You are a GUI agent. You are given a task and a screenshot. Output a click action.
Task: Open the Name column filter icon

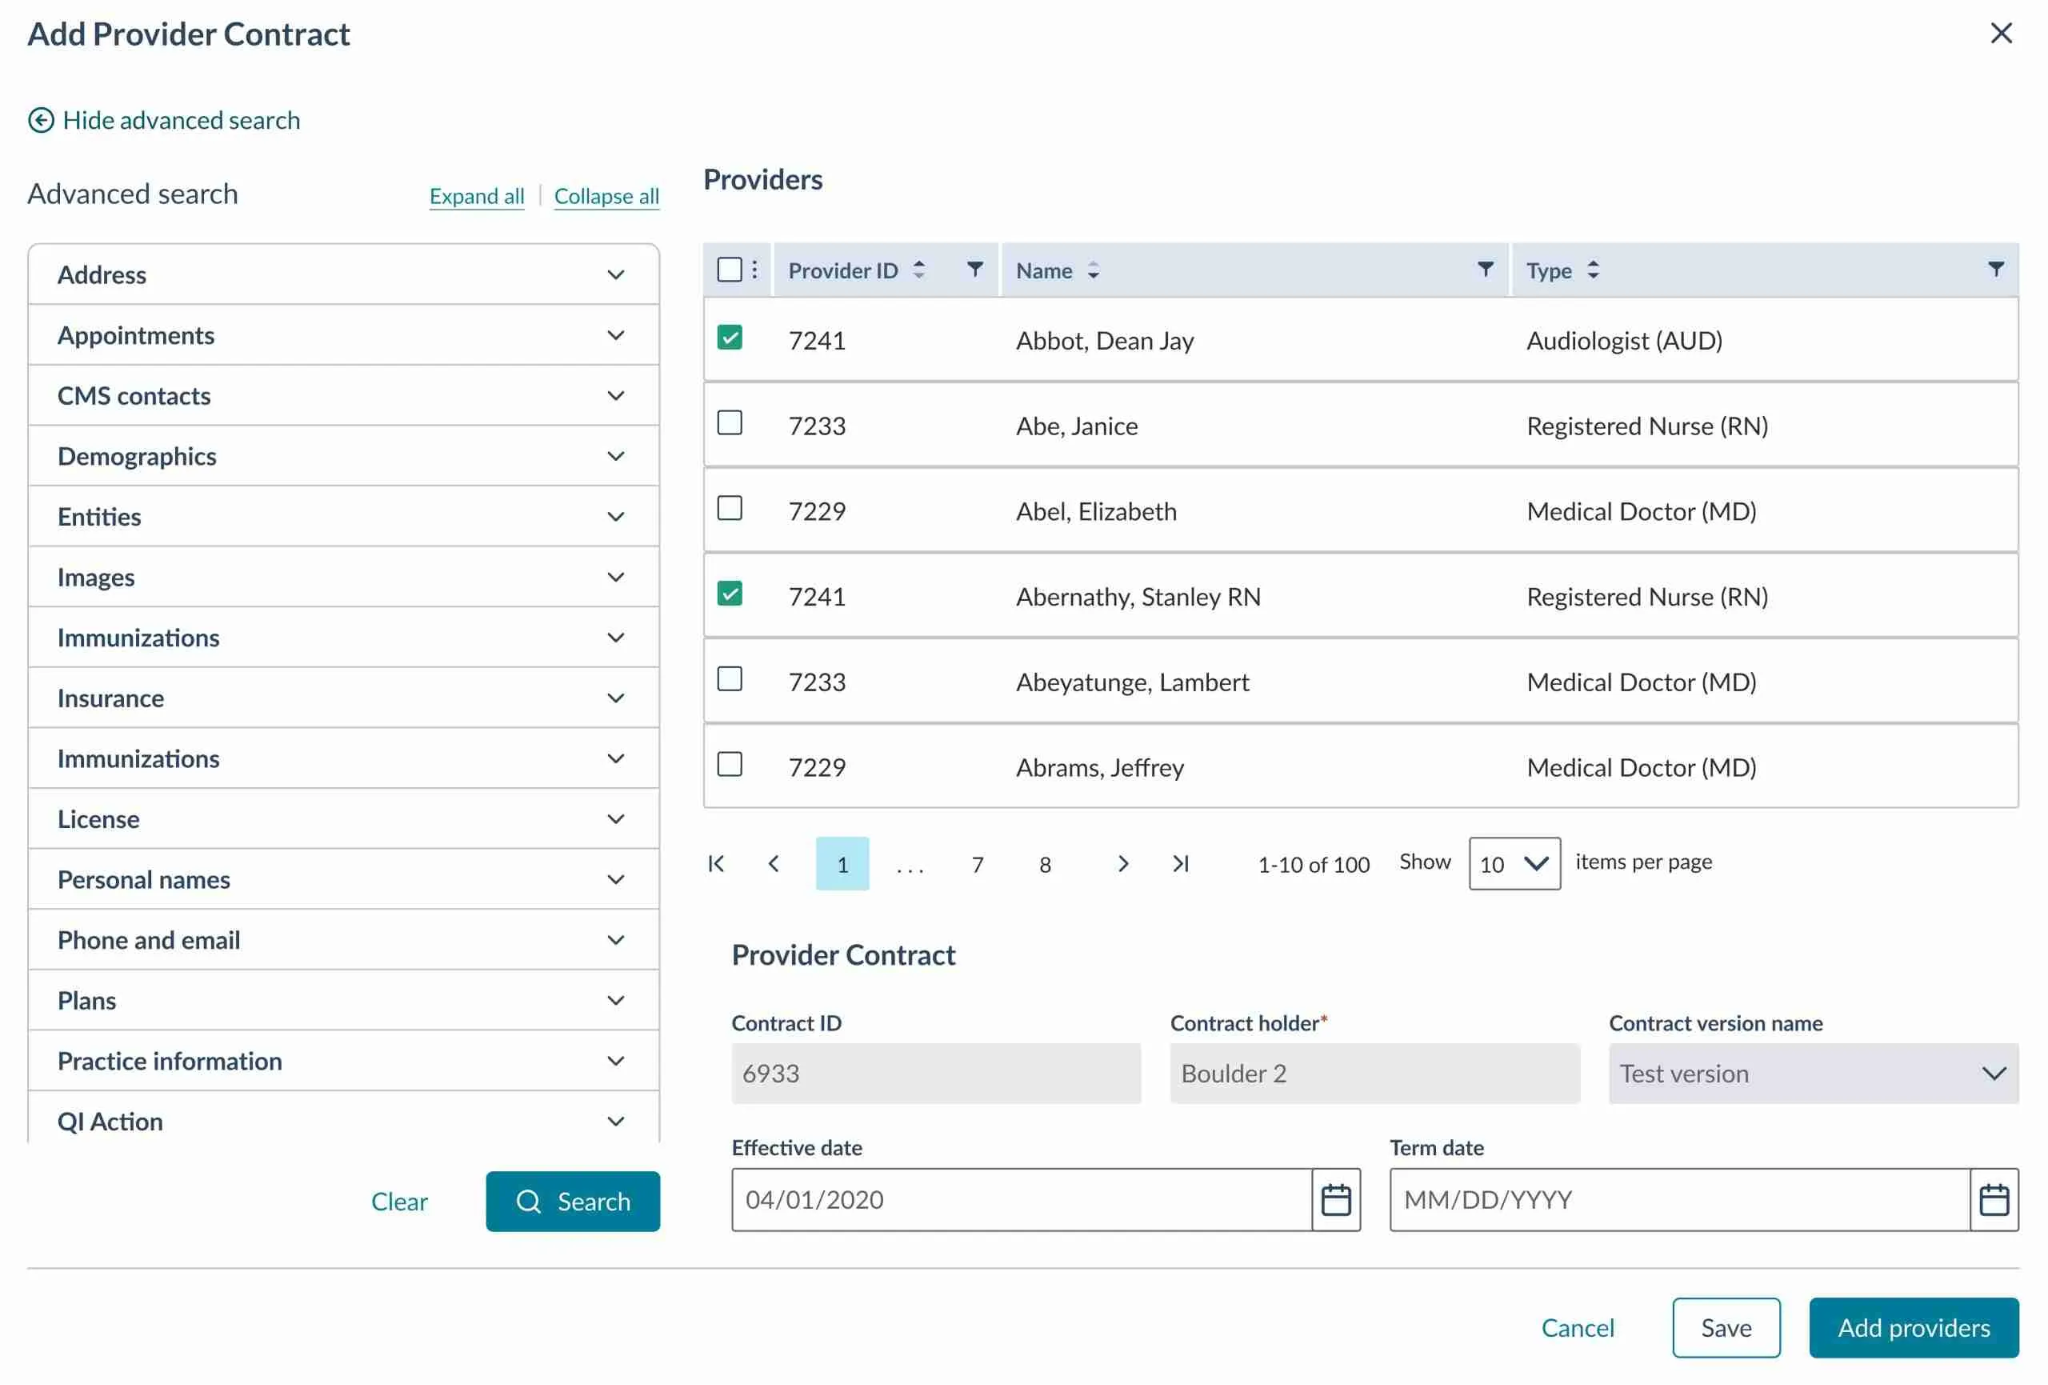click(x=1485, y=269)
